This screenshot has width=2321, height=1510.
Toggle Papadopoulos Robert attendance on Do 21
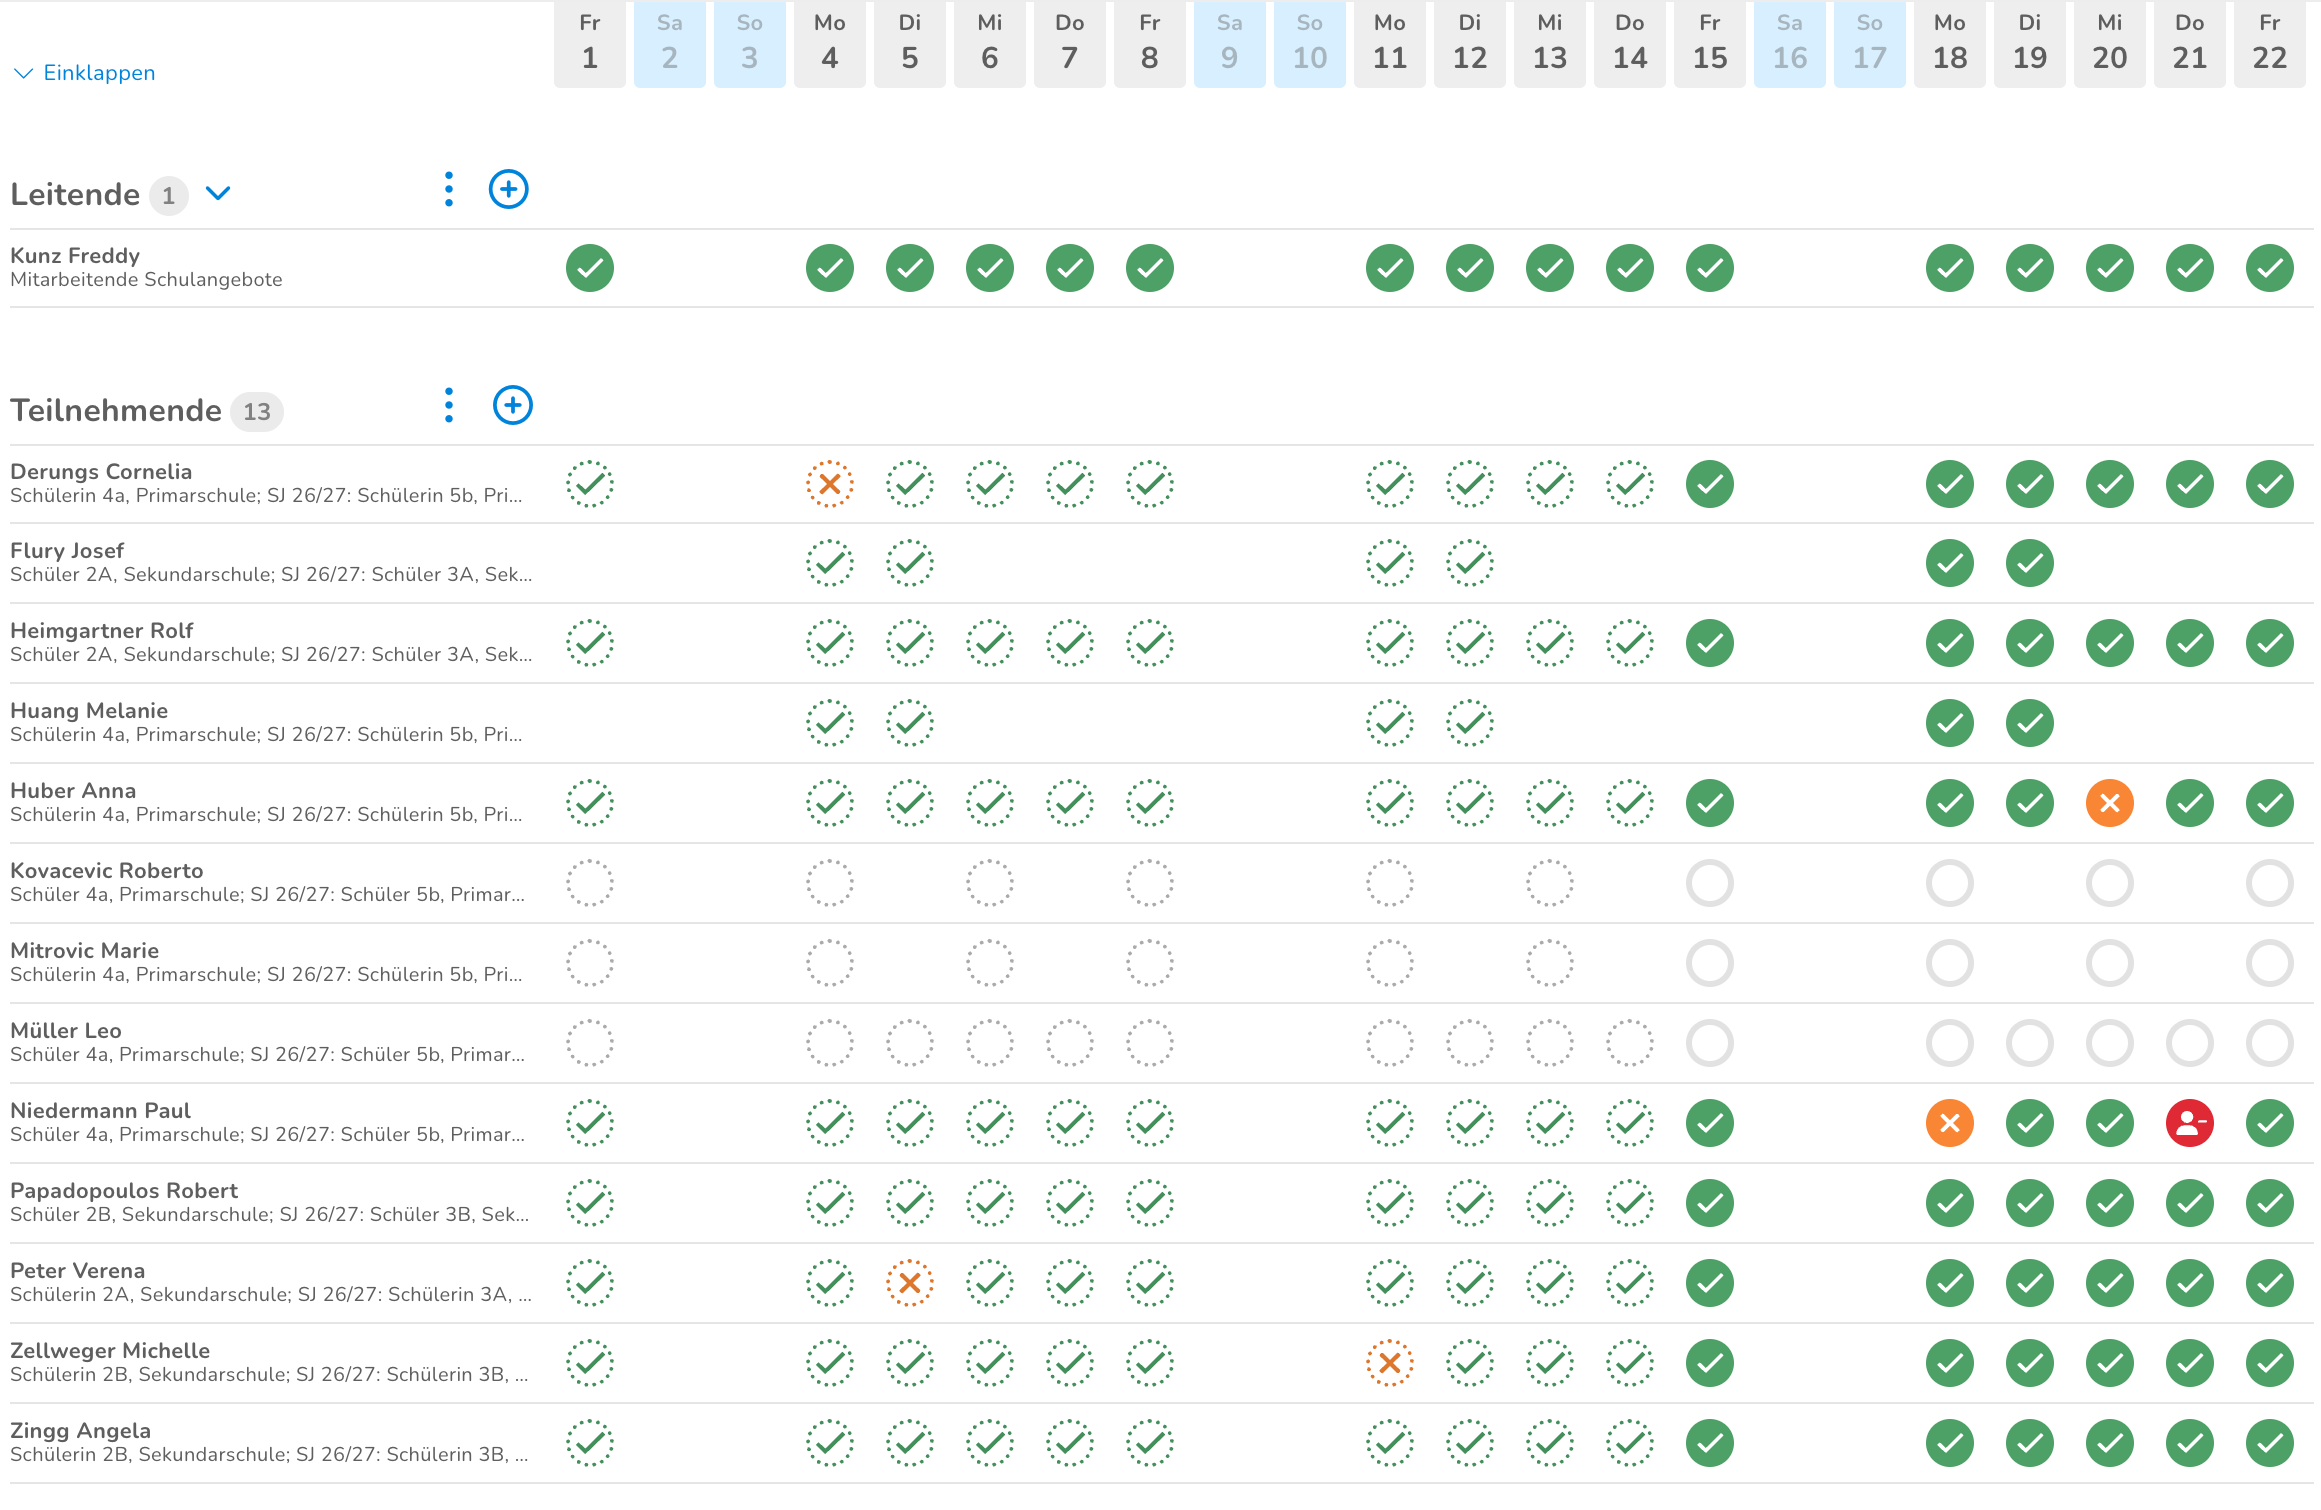[2190, 1203]
